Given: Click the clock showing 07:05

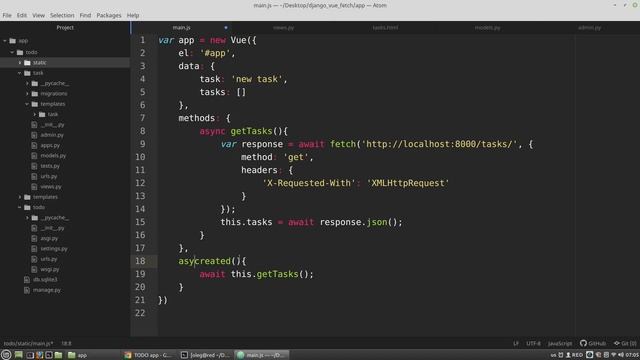Looking at the screenshot, I should pyautogui.click(x=632, y=355).
